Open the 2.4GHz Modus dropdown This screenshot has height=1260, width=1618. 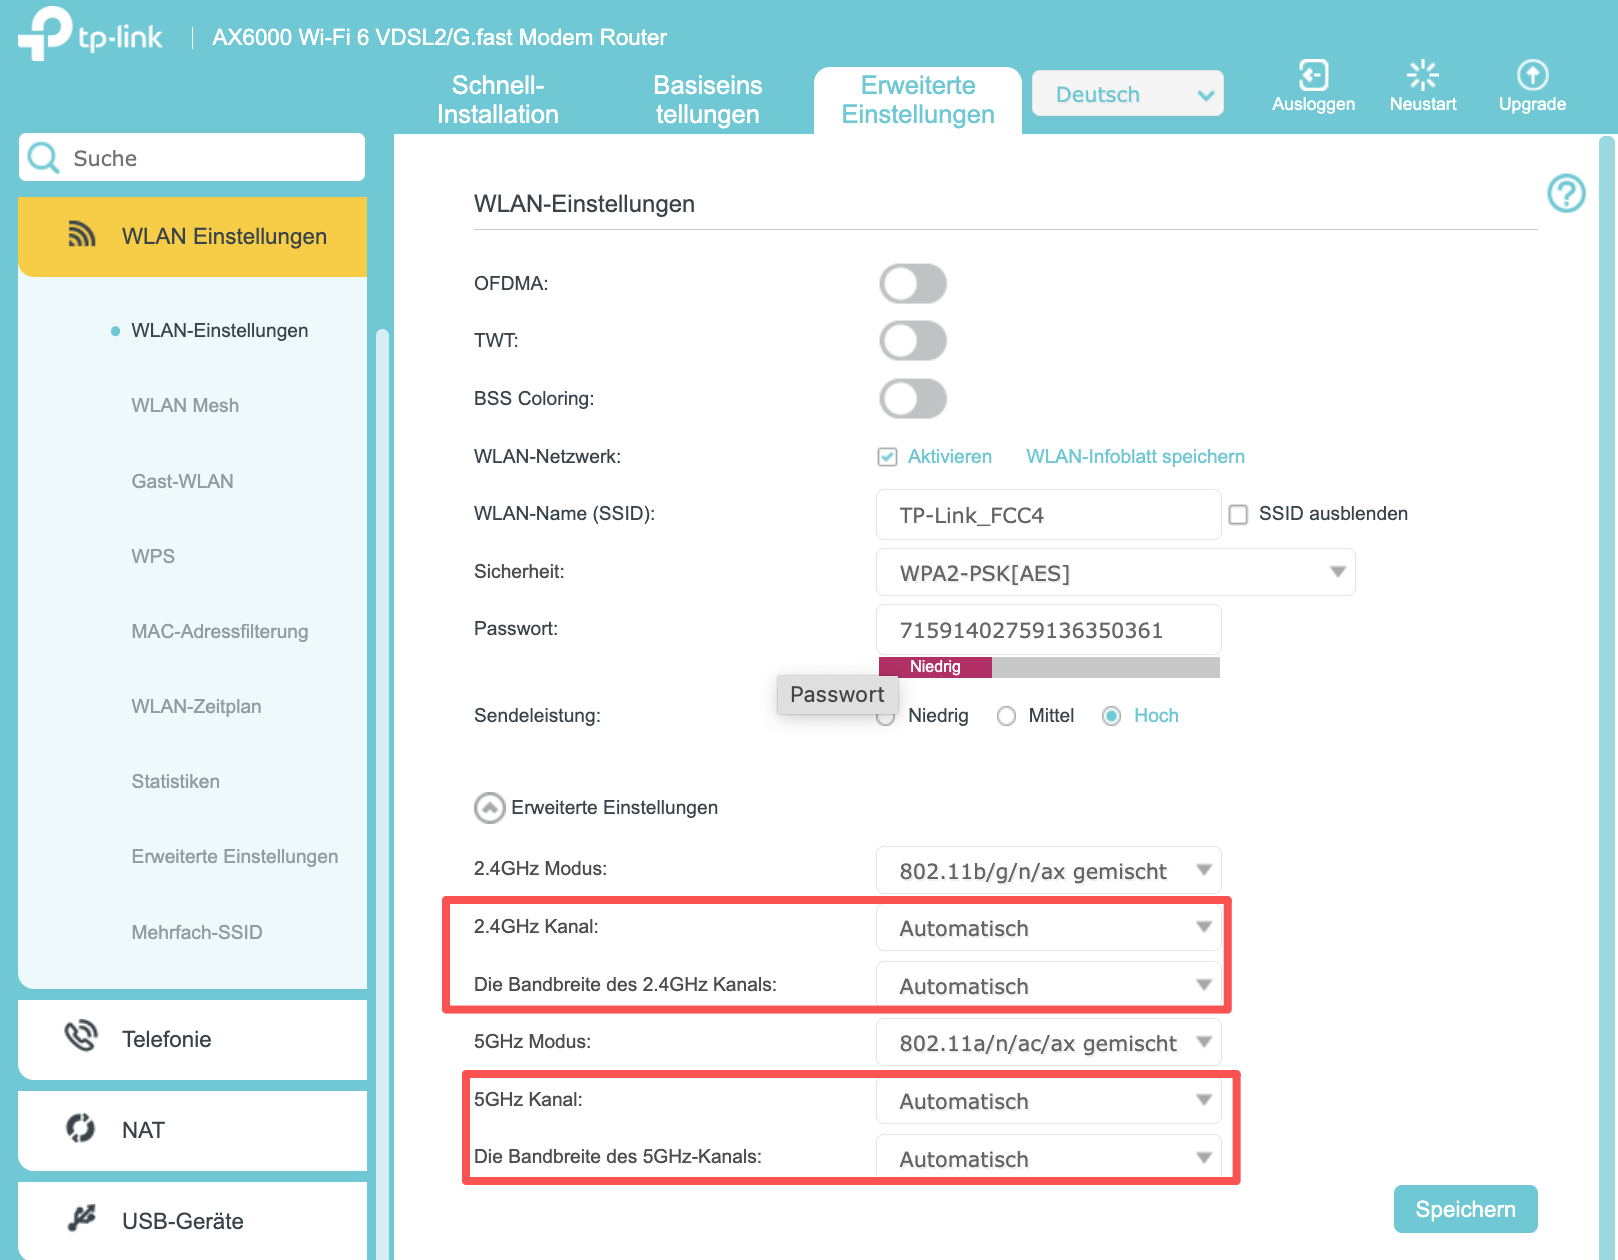pos(1048,871)
